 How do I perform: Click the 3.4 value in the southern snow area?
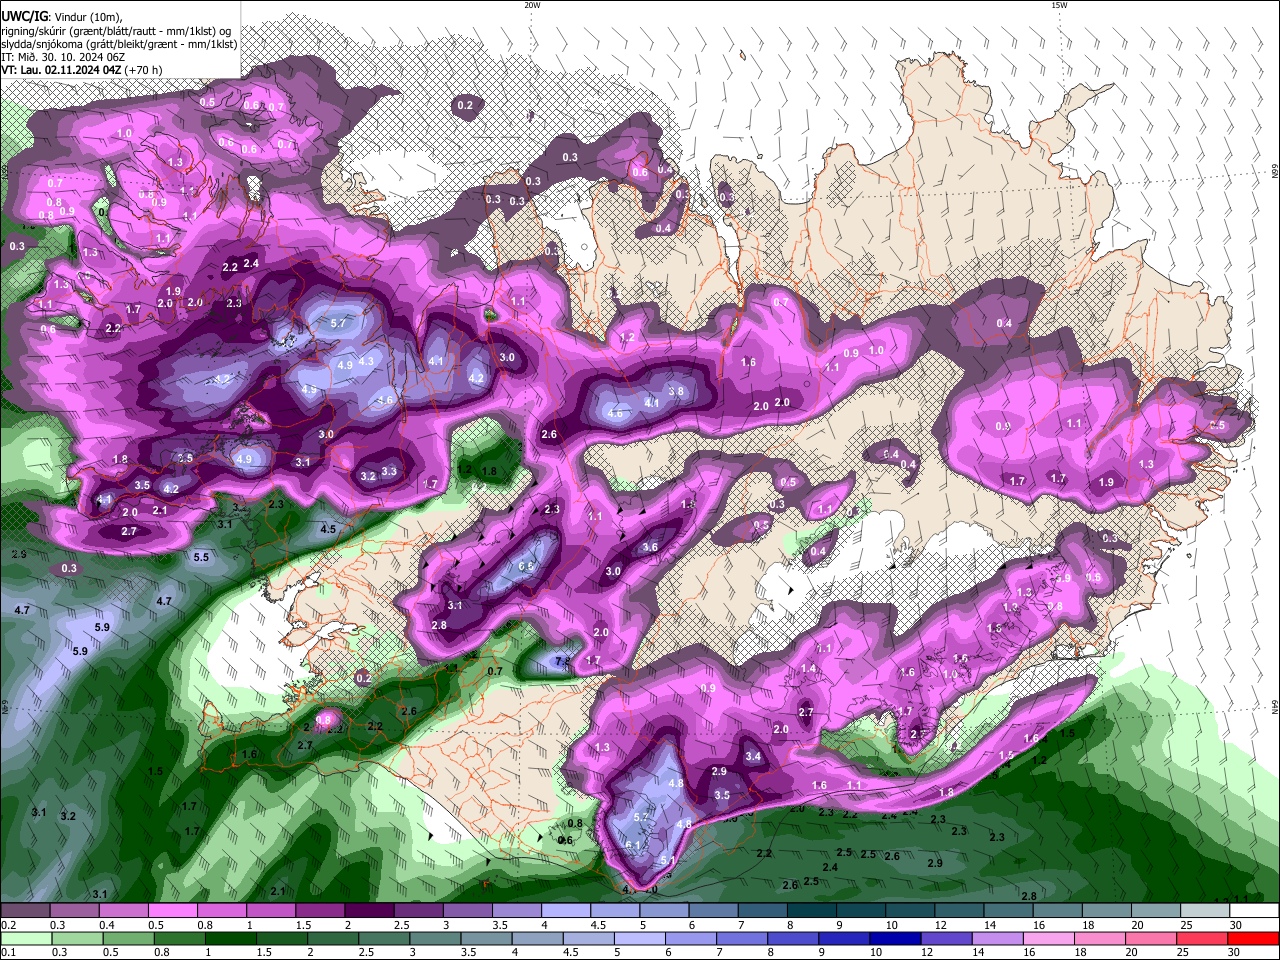point(753,757)
